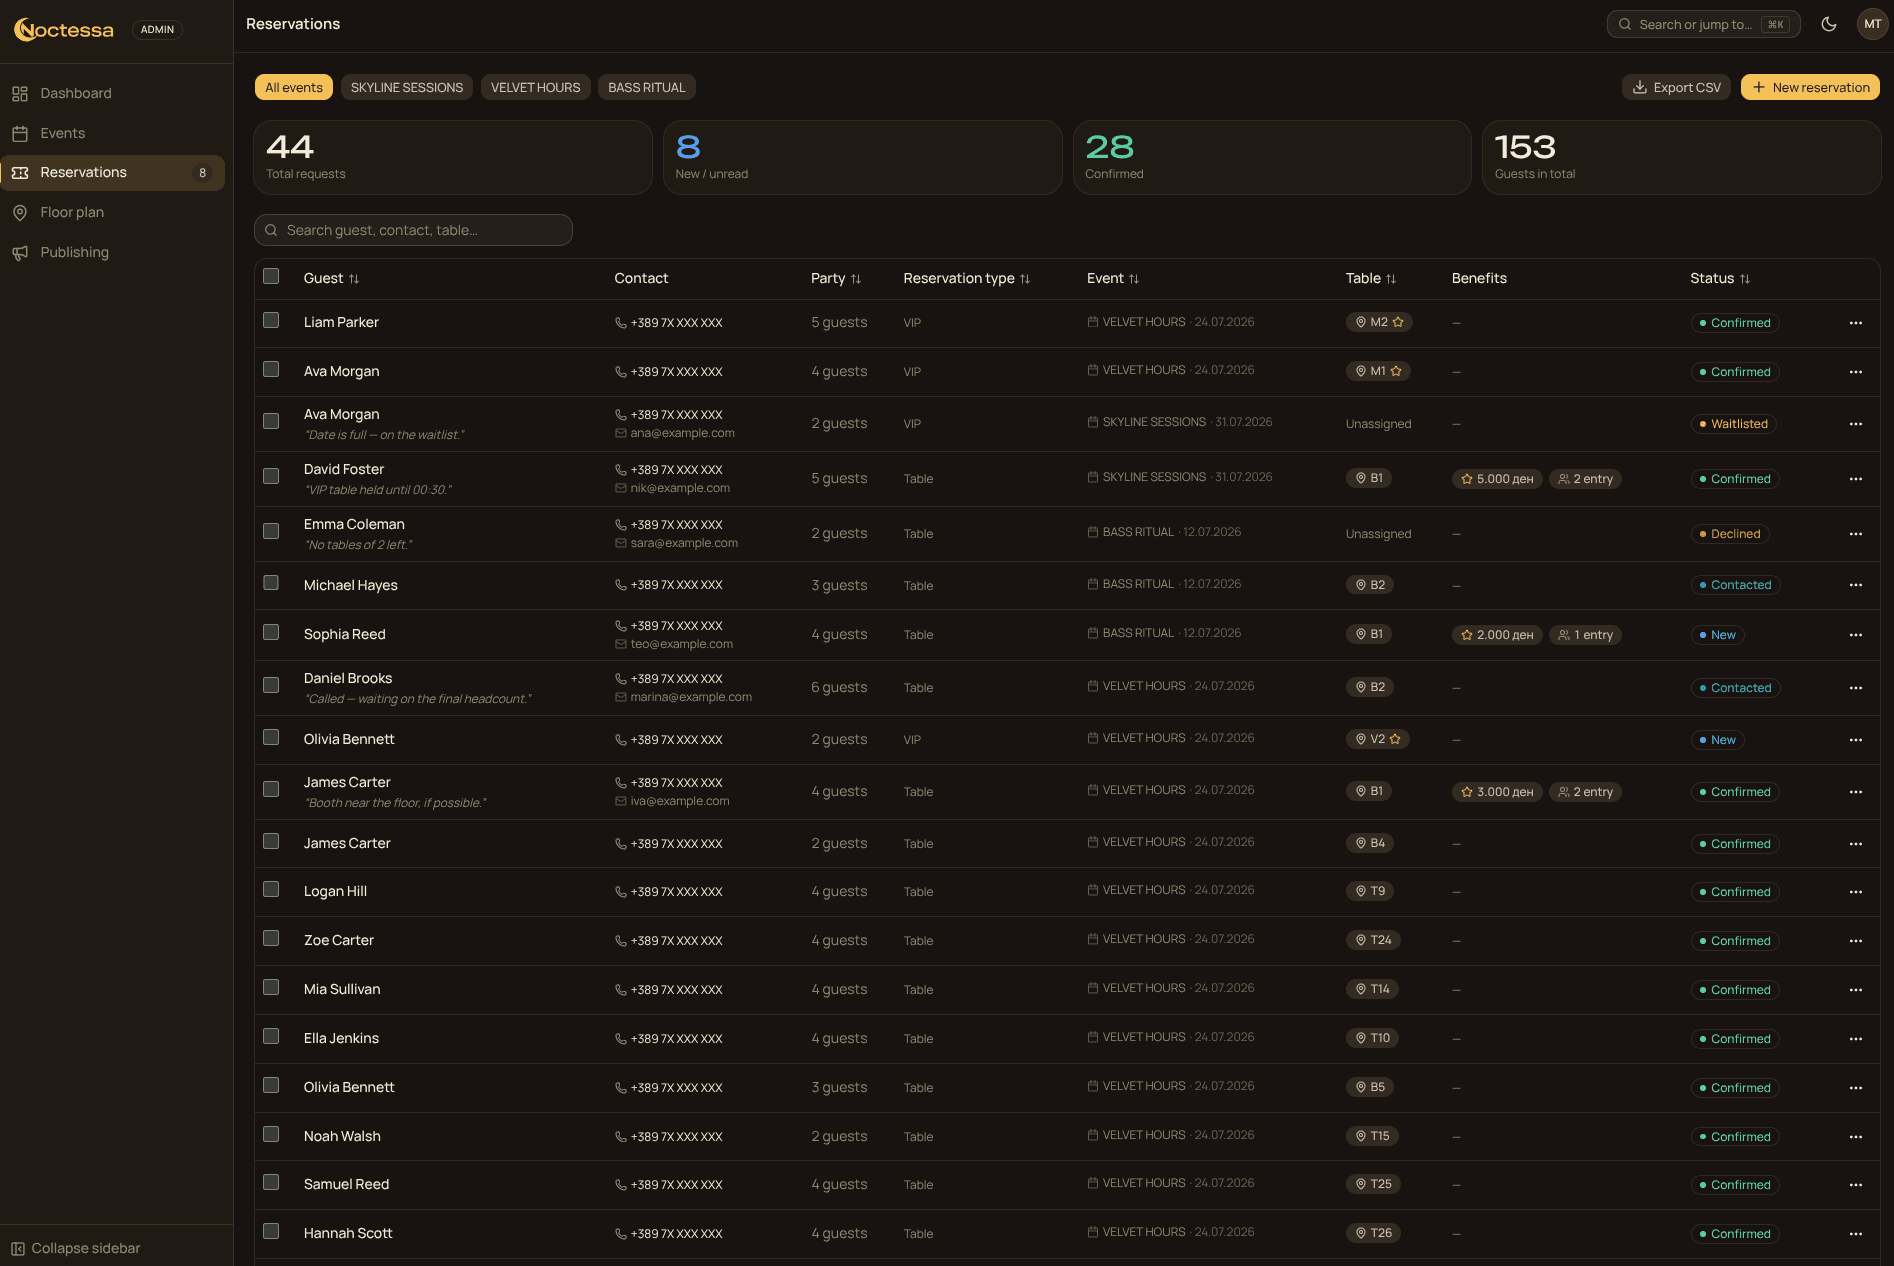Tick the Sophia Reed checkbox
The height and width of the screenshot is (1266, 1894).
coord(271,632)
